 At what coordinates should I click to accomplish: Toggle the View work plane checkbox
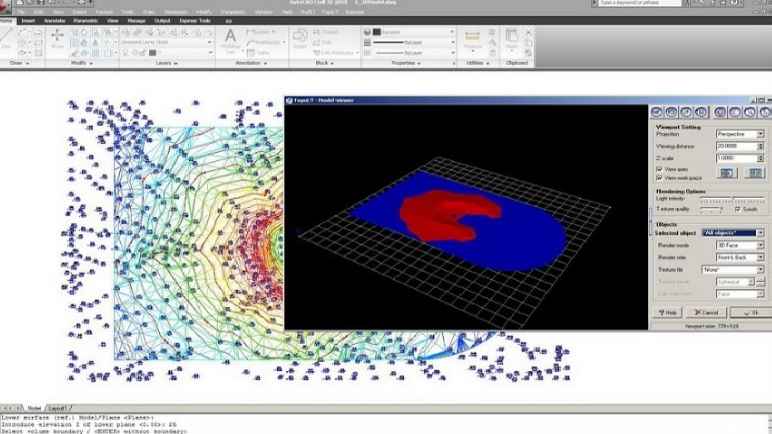[660, 177]
